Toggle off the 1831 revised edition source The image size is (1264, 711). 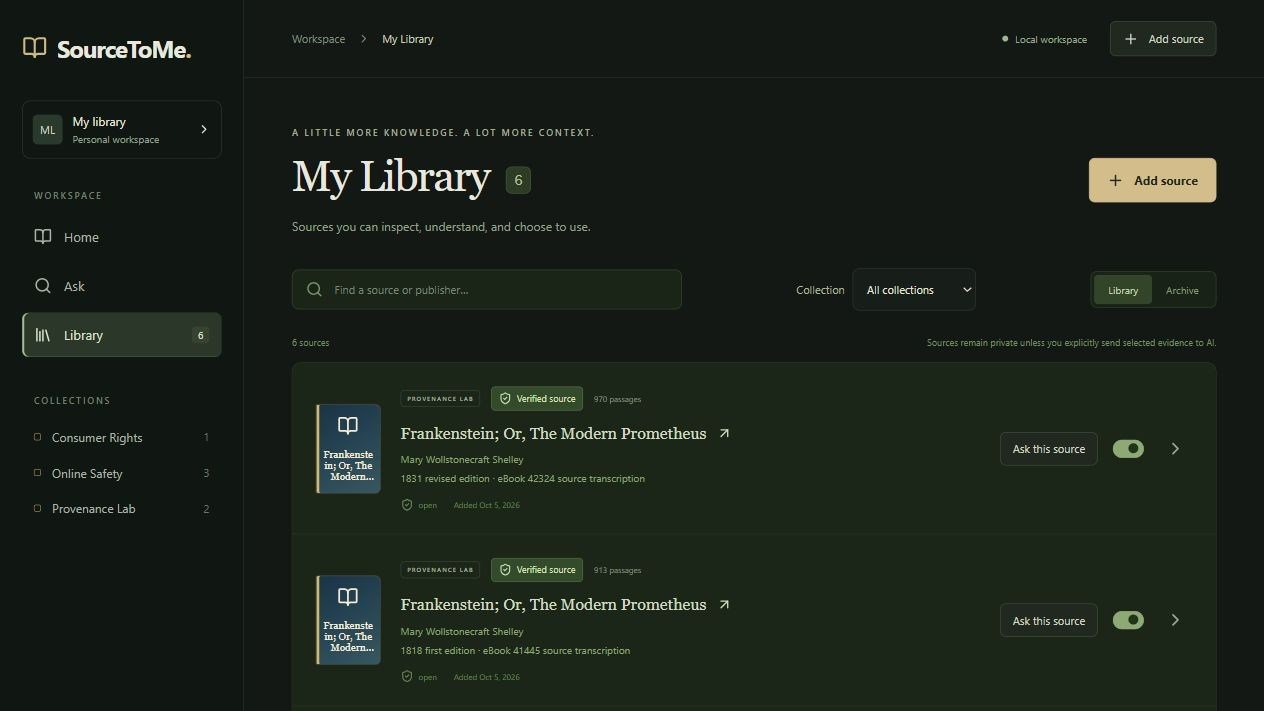pos(1128,449)
